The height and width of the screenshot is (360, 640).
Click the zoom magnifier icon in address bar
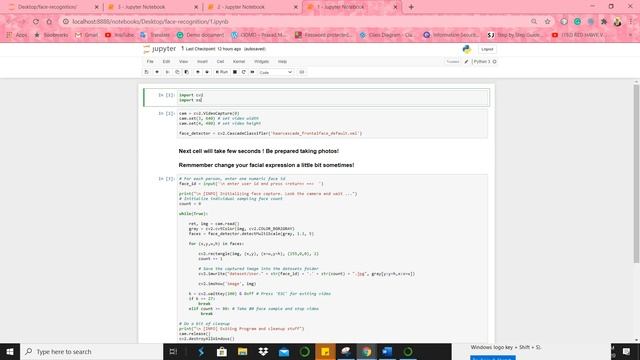tap(534, 22)
